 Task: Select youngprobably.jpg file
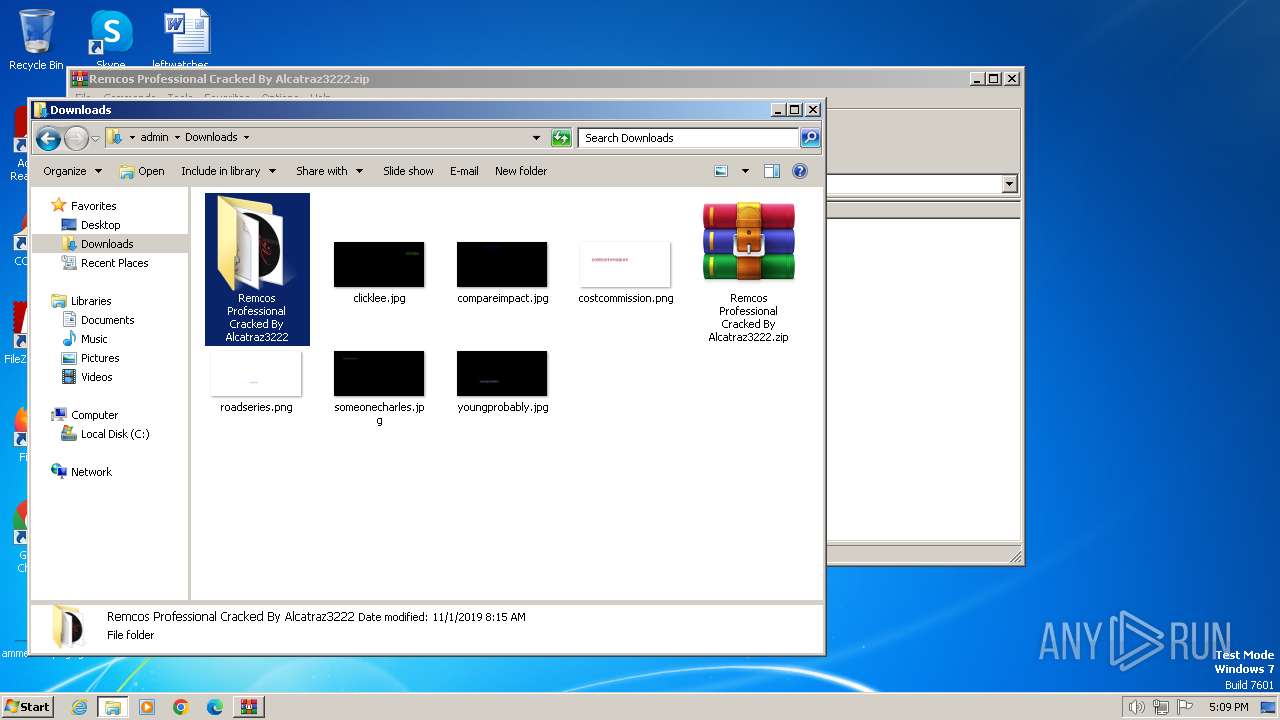[x=502, y=381]
